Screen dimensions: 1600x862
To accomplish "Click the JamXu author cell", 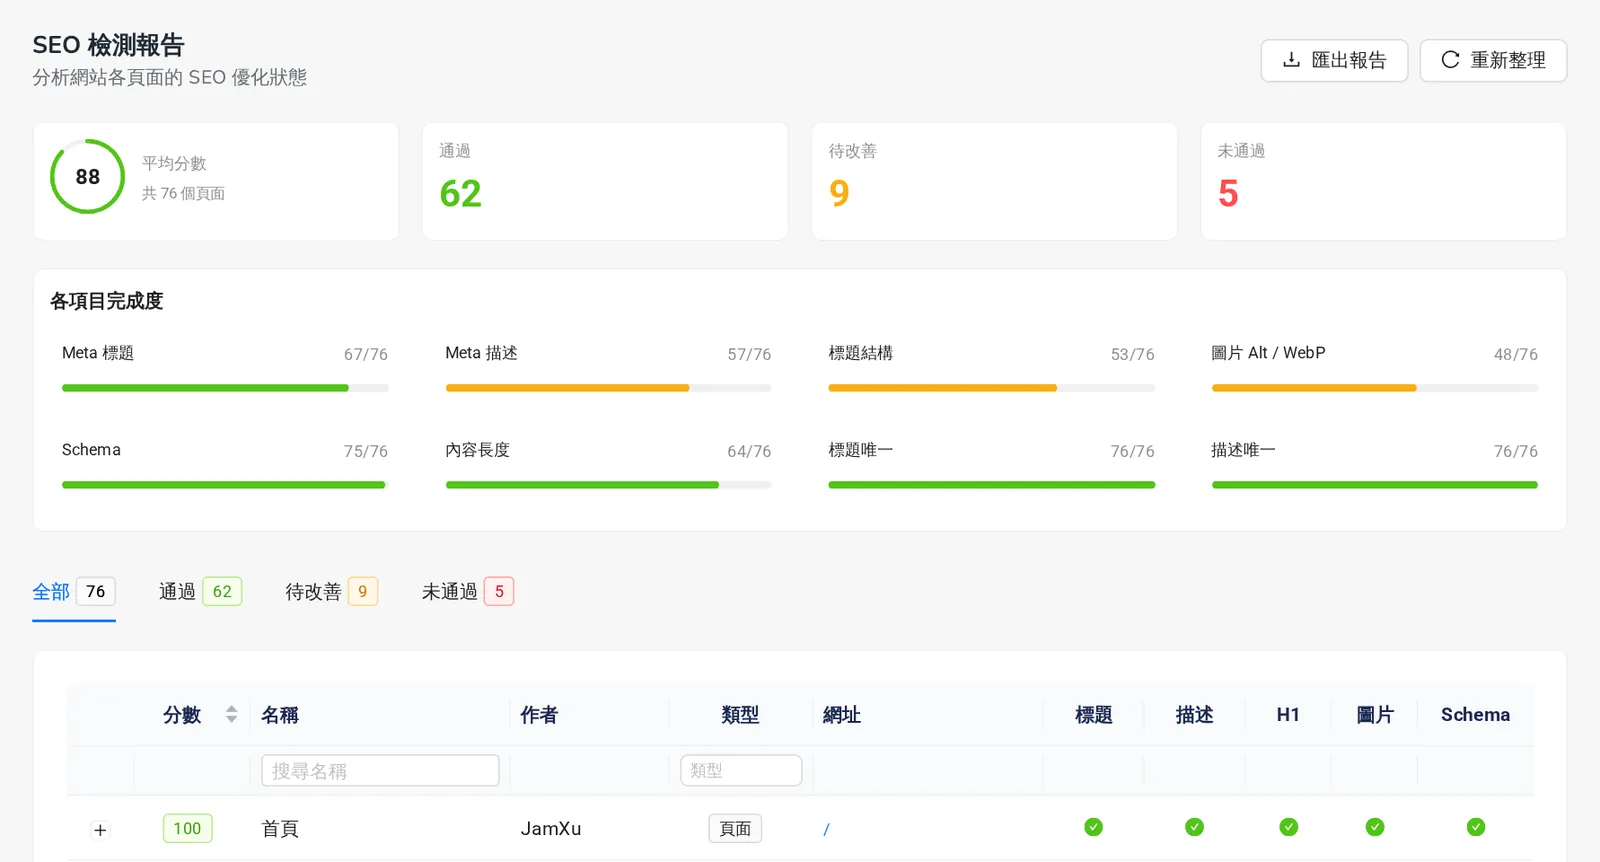I will pyautogui.click(x=551, y=829).
